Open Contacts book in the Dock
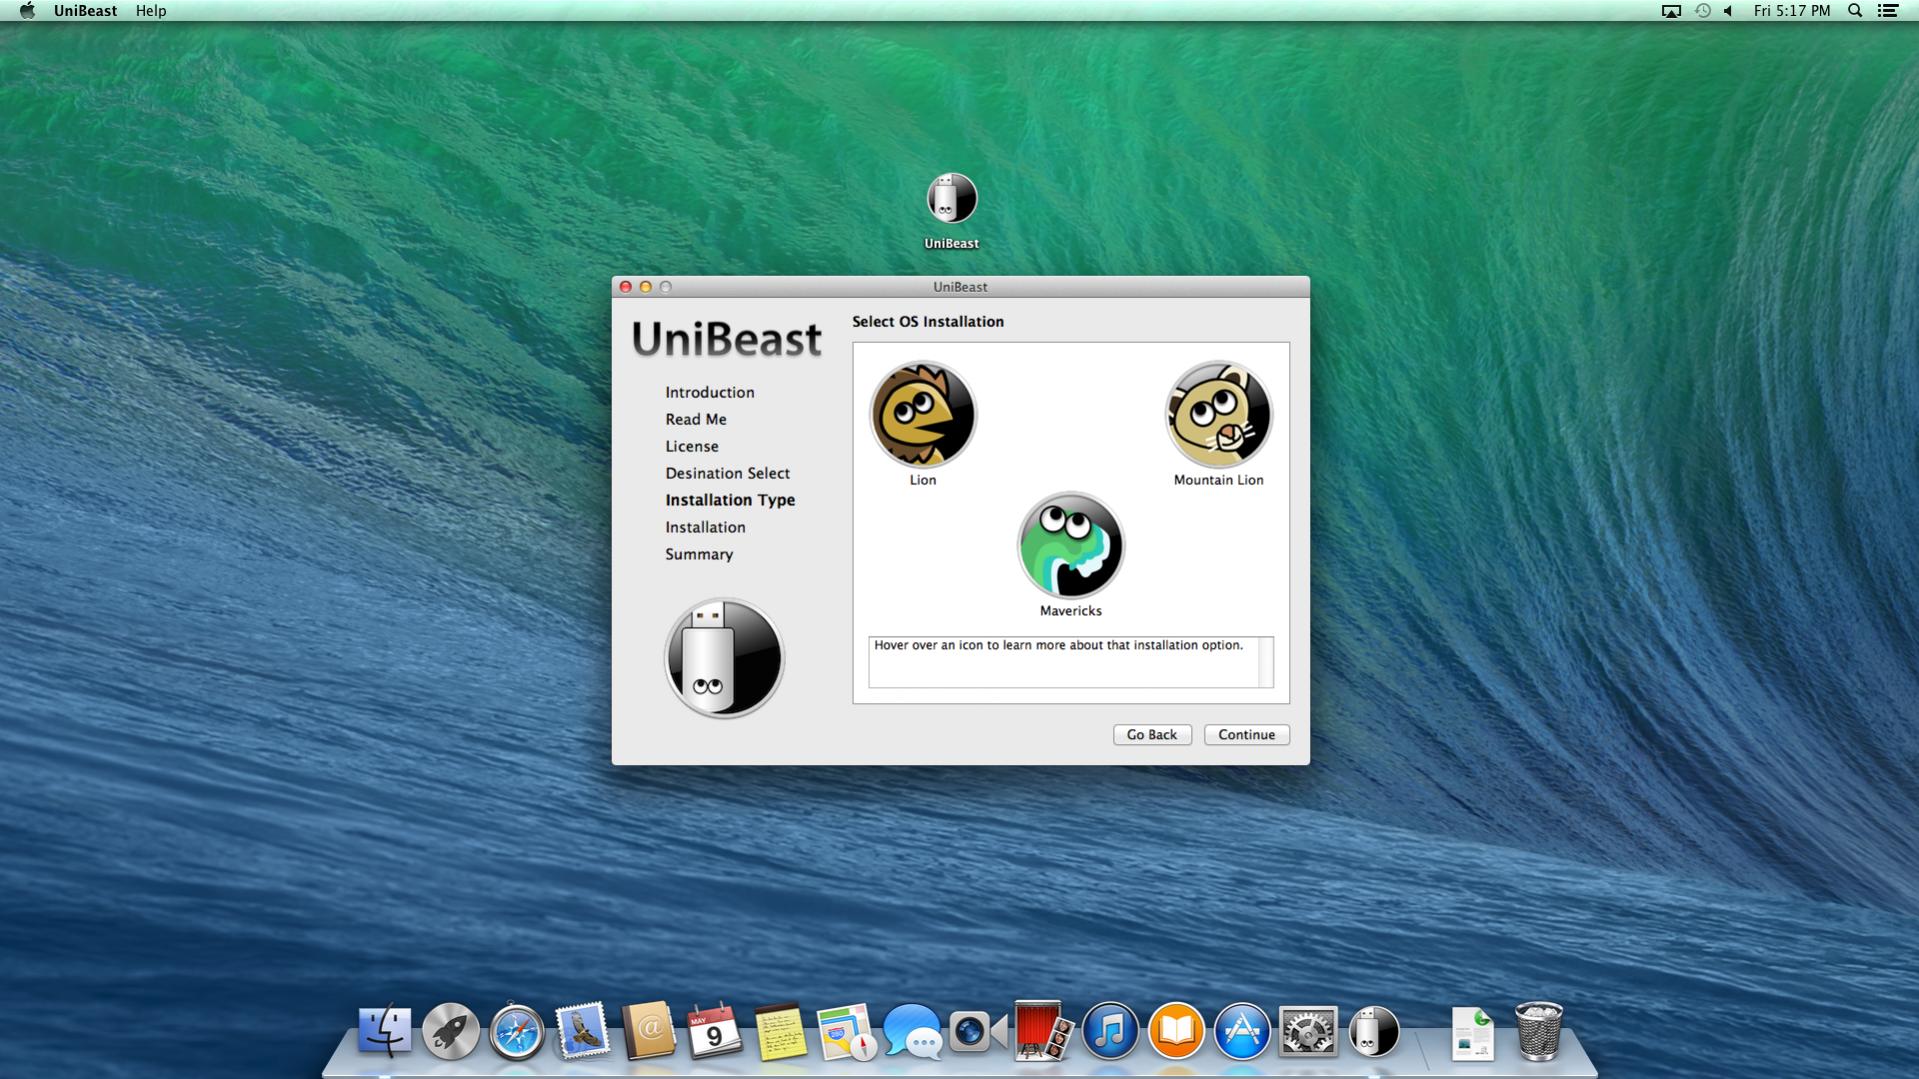This screenshot has width=1919, height=1079. 648,1031
